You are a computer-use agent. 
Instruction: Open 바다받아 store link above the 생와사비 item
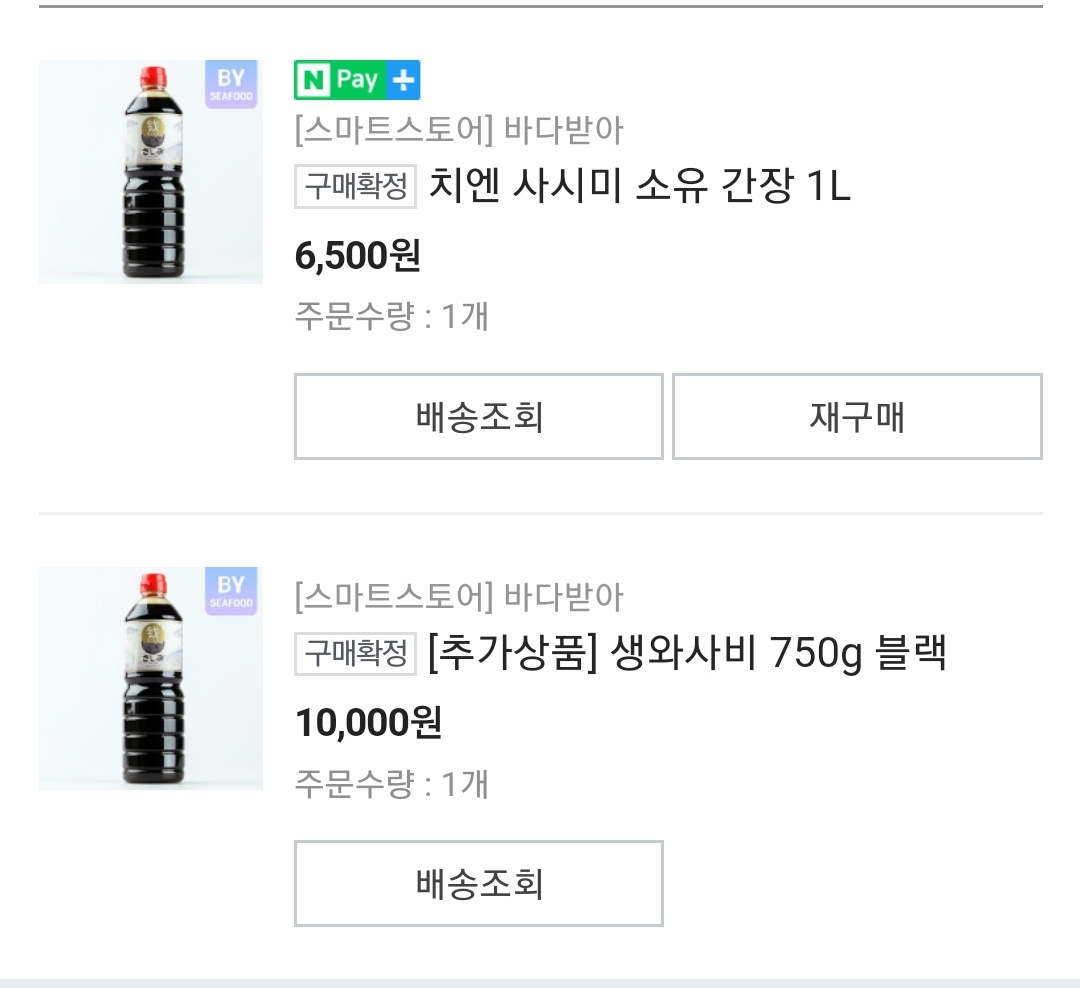pos(459,598)
